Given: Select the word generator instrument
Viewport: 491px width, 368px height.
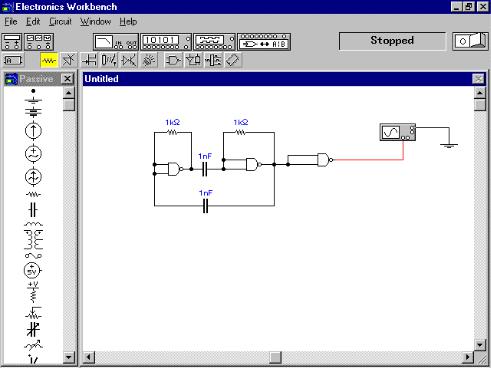Looking at the screenshot, I should click(166, 42).
